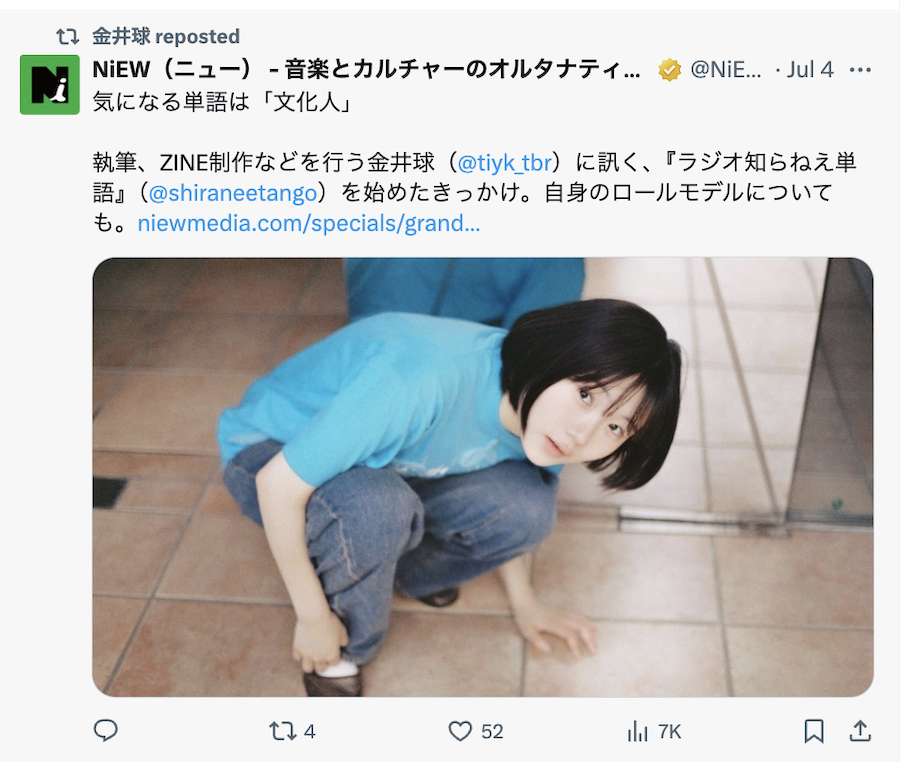Click the gold verified badge
This screenshot has width=900, height=762.
click(x=669, y=70)
